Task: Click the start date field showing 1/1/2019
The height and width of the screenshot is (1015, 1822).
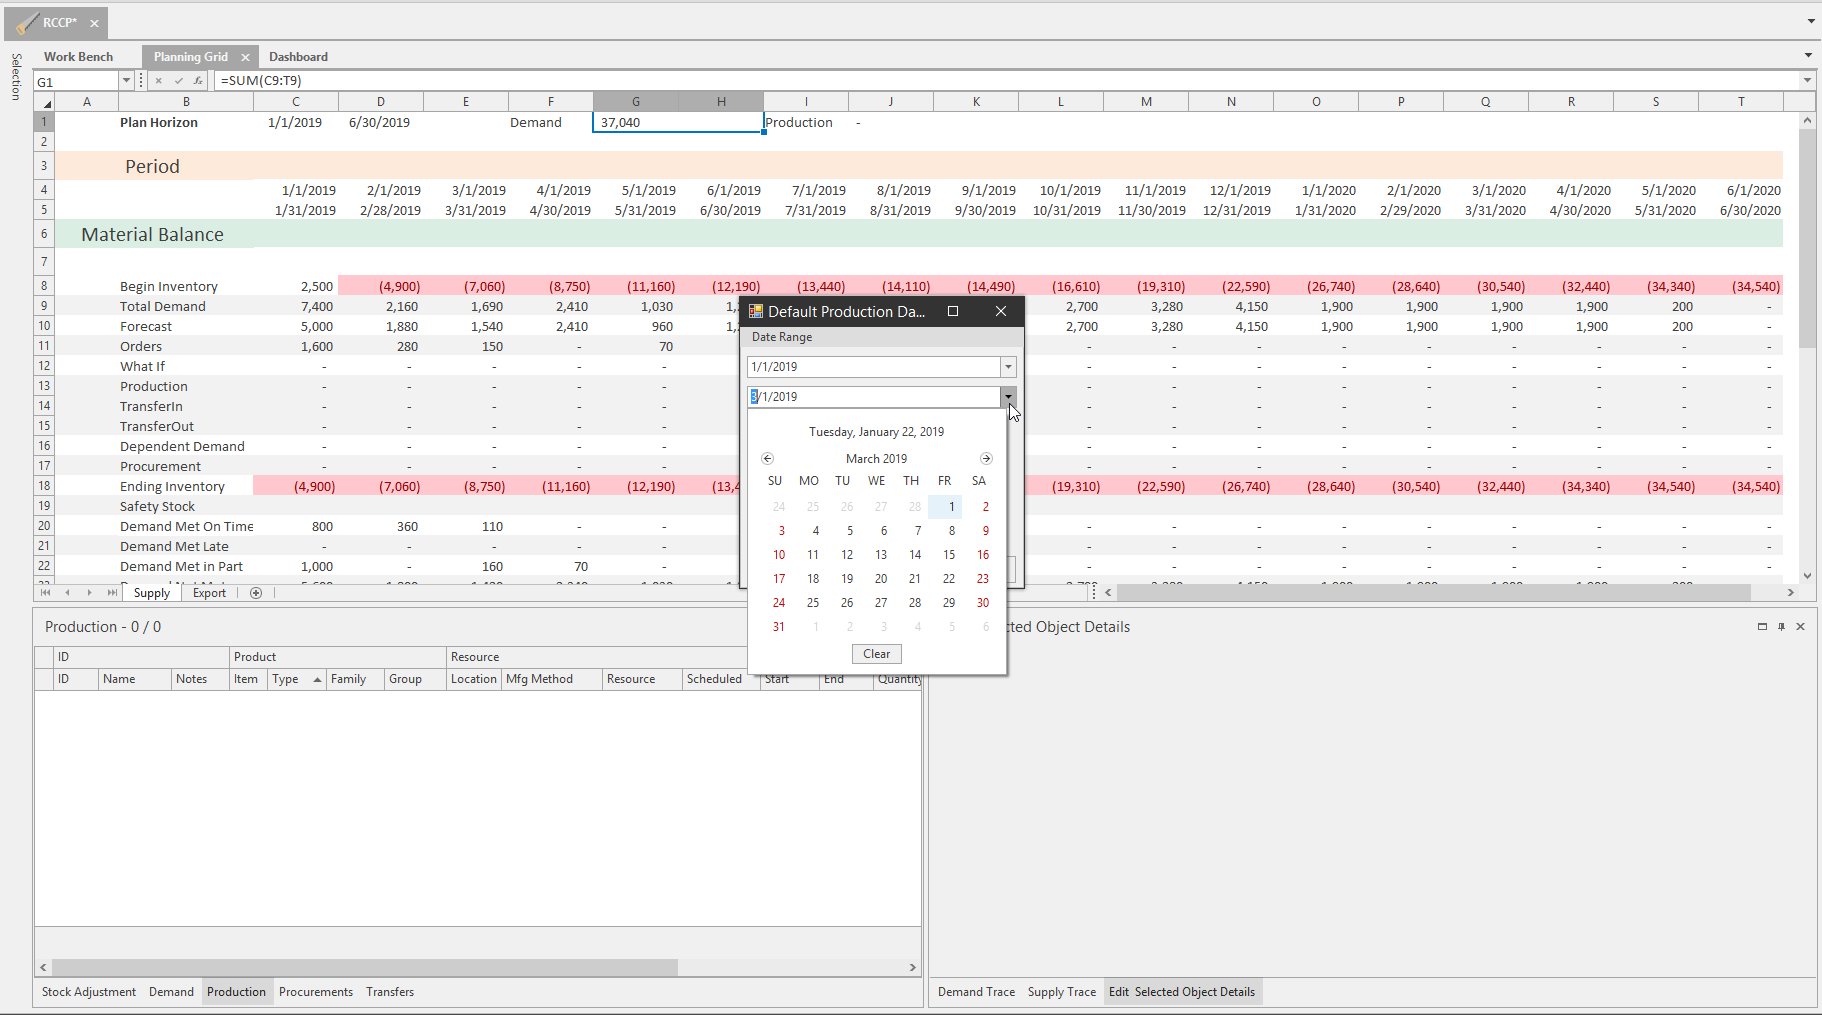Action: pos(874,367)
